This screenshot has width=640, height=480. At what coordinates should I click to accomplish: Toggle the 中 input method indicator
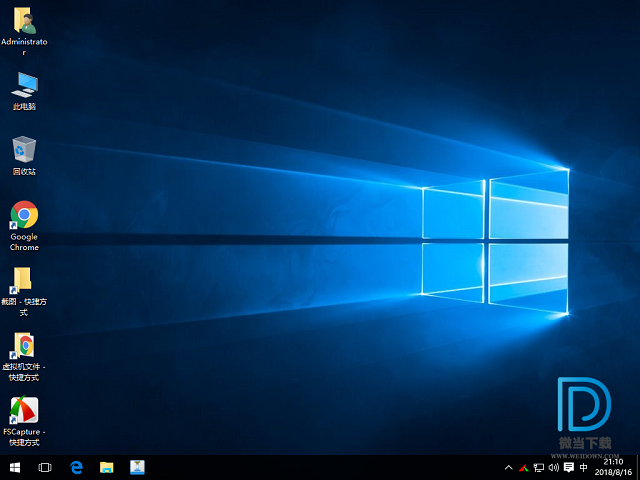pos(584,468)
